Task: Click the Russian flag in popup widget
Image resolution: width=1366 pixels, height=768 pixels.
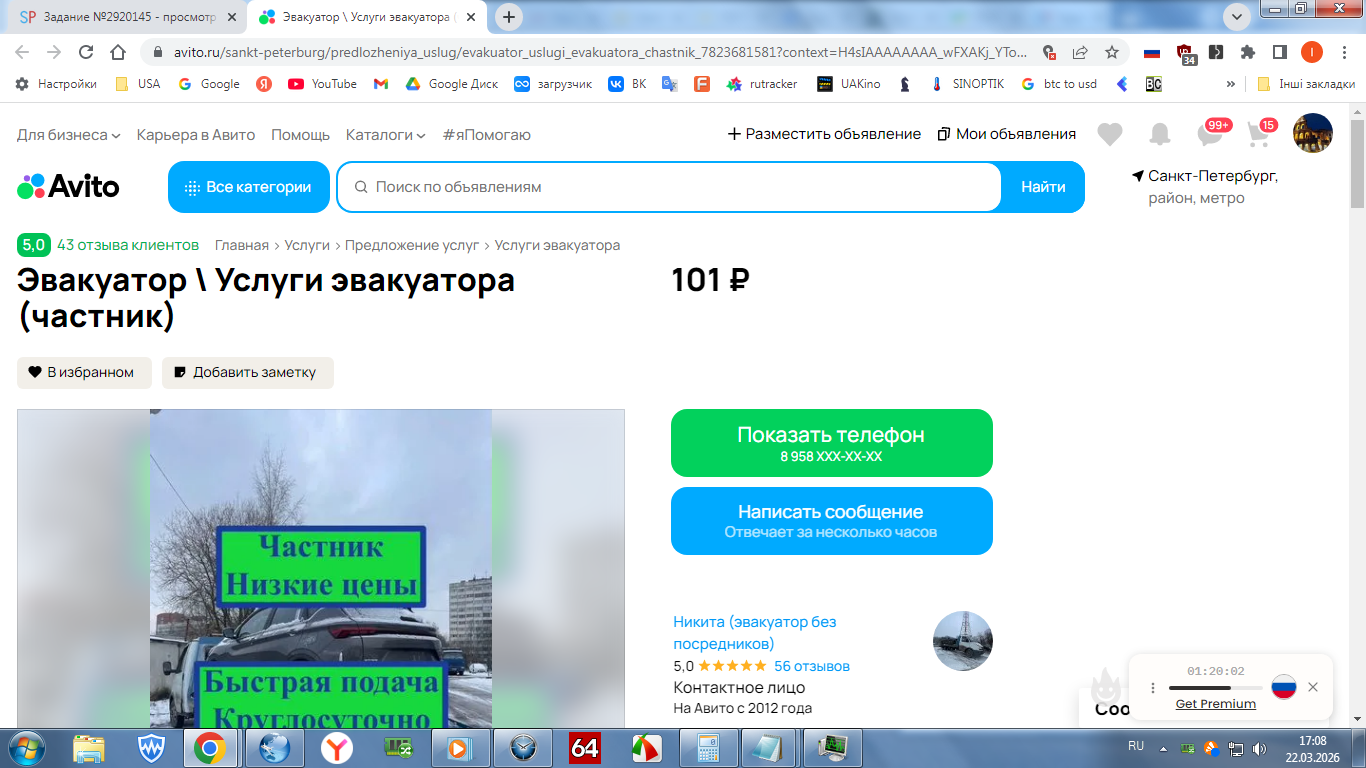Action: pyautogui.click(x=1284, y=687)
